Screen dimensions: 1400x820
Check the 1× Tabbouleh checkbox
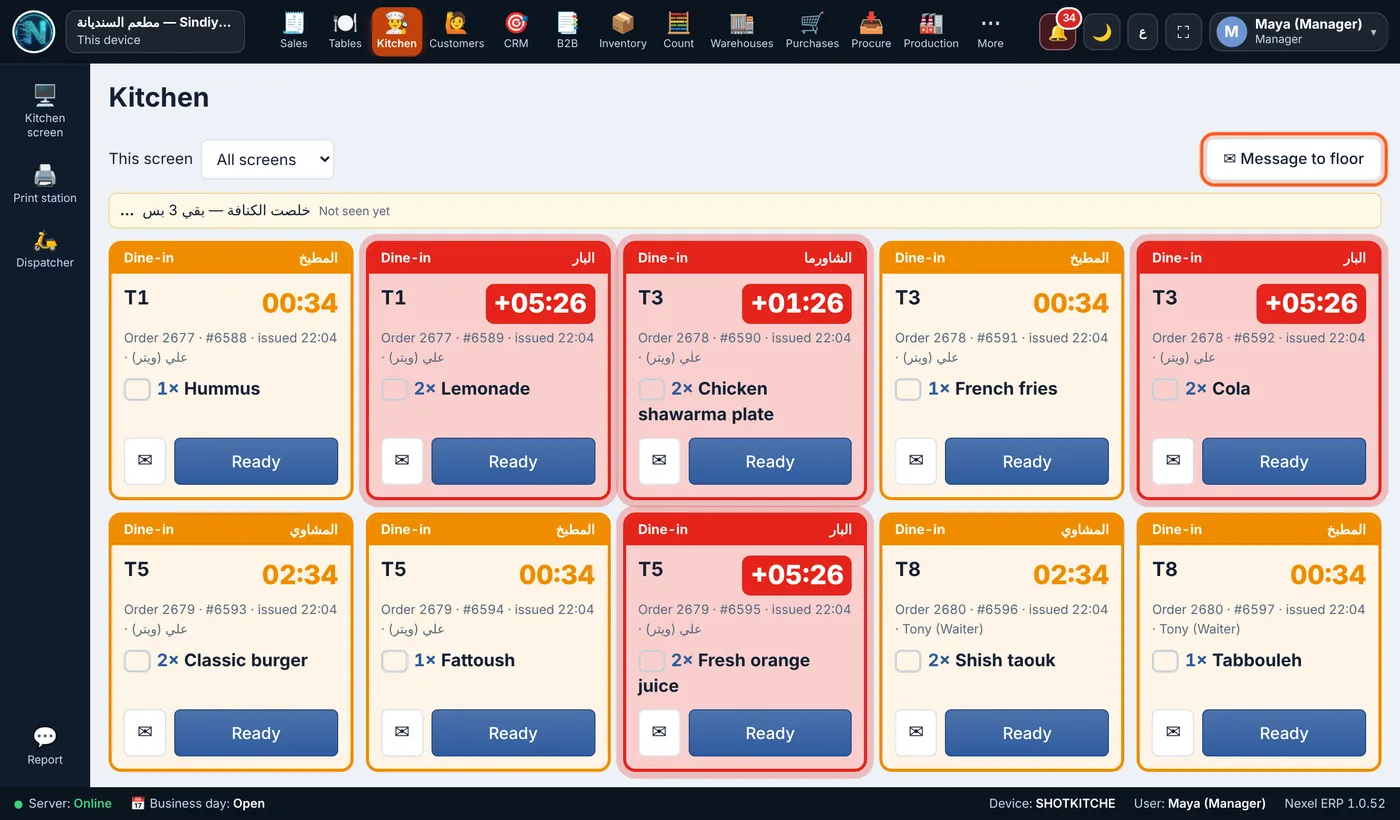tap(1165, 661)
